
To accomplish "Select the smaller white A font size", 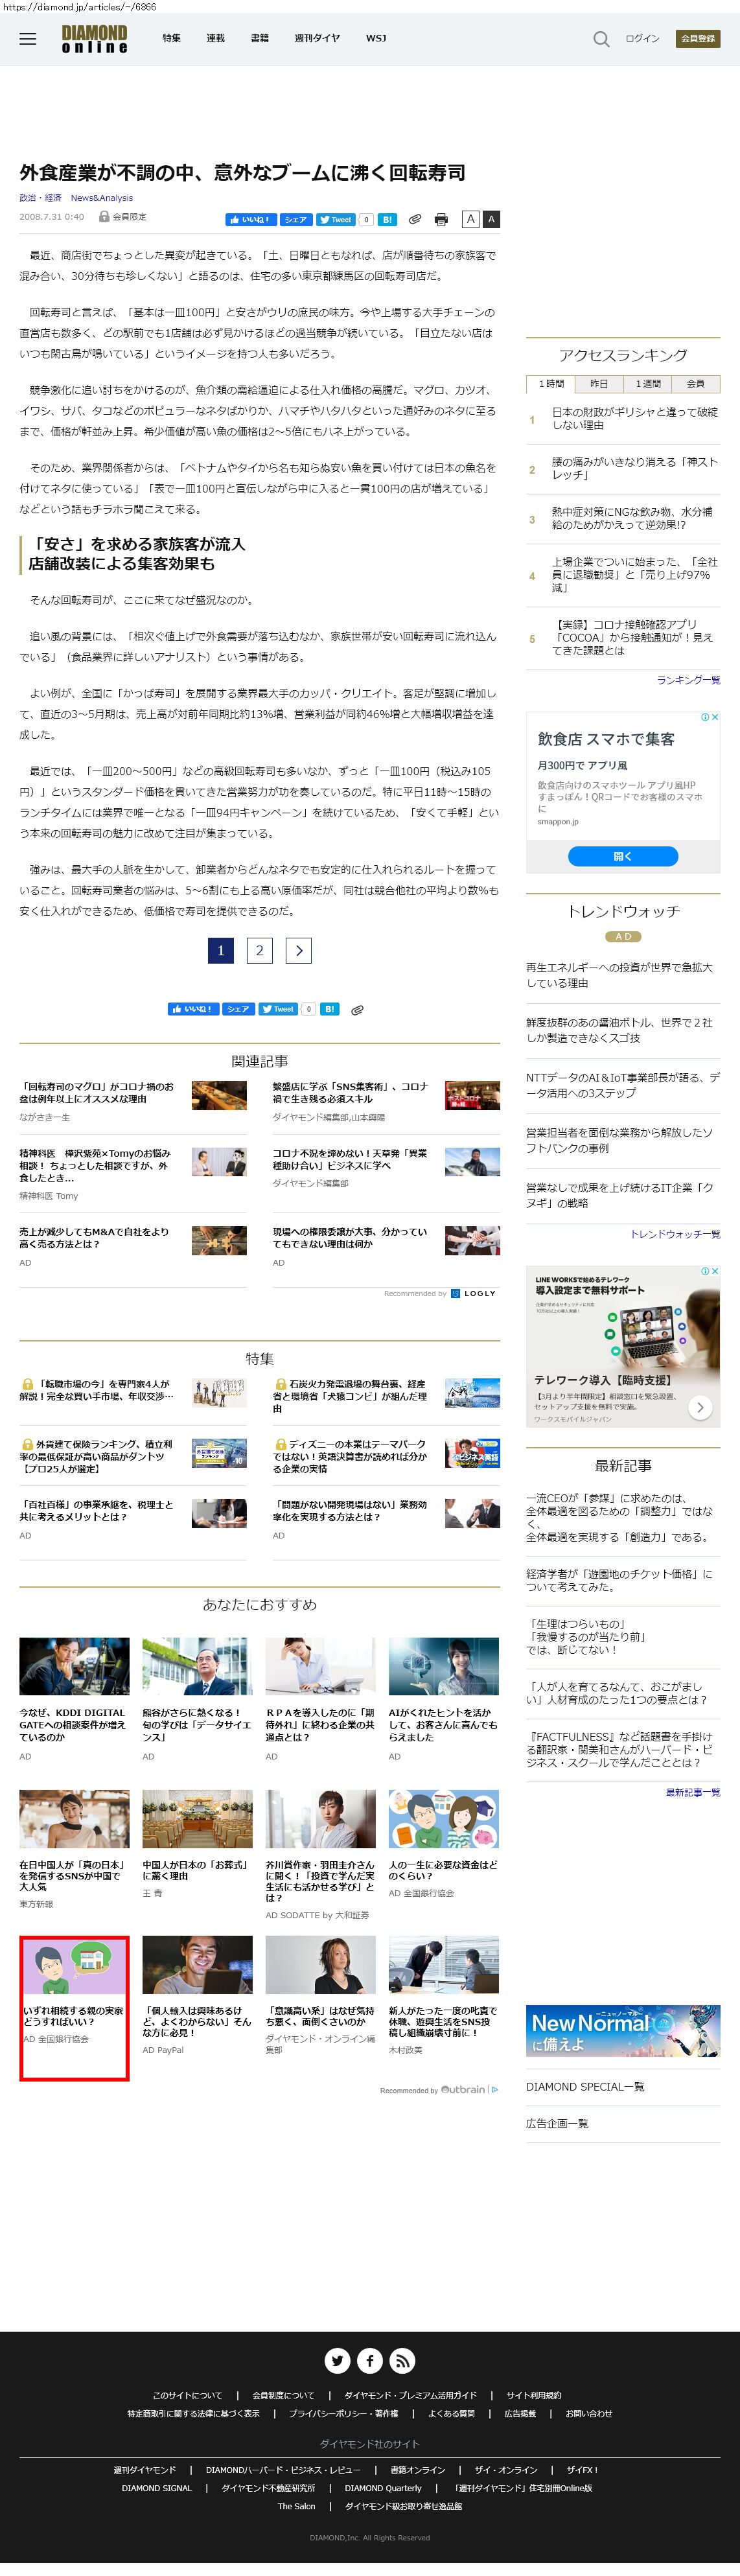I will (x=470, y=219).
